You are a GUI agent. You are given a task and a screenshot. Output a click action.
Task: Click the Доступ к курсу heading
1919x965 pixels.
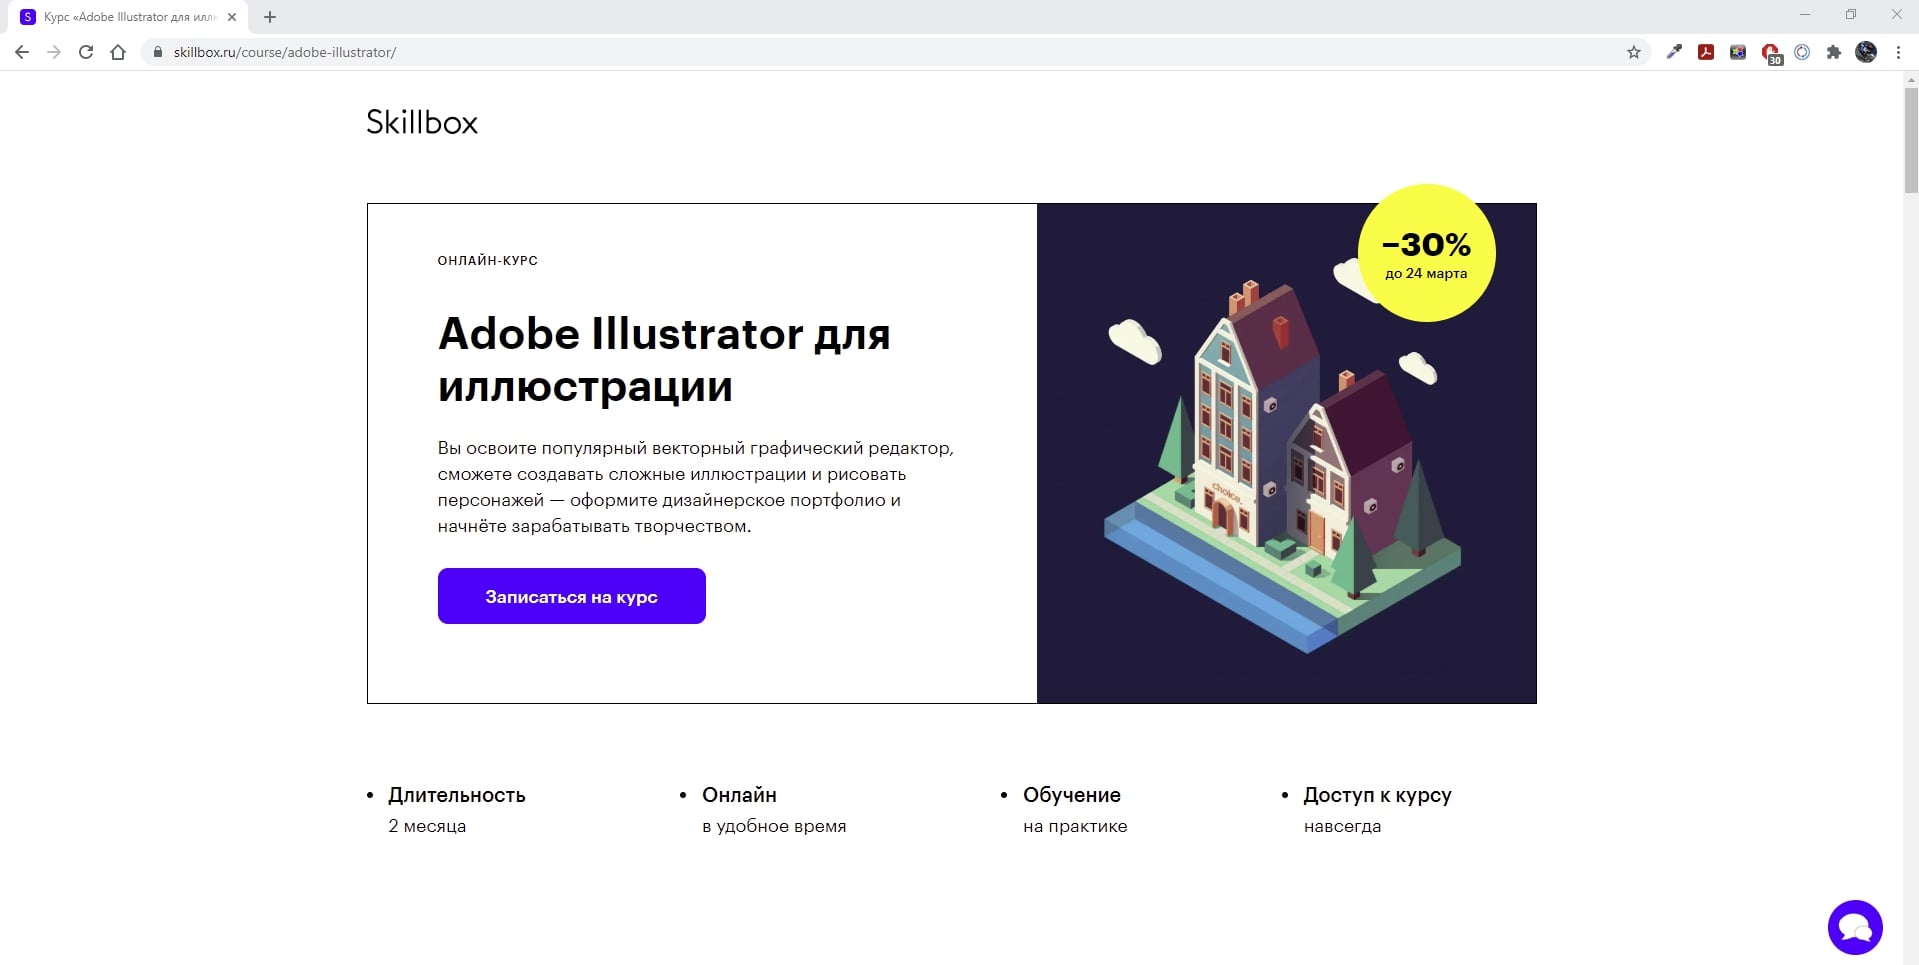coord(1377,795)
